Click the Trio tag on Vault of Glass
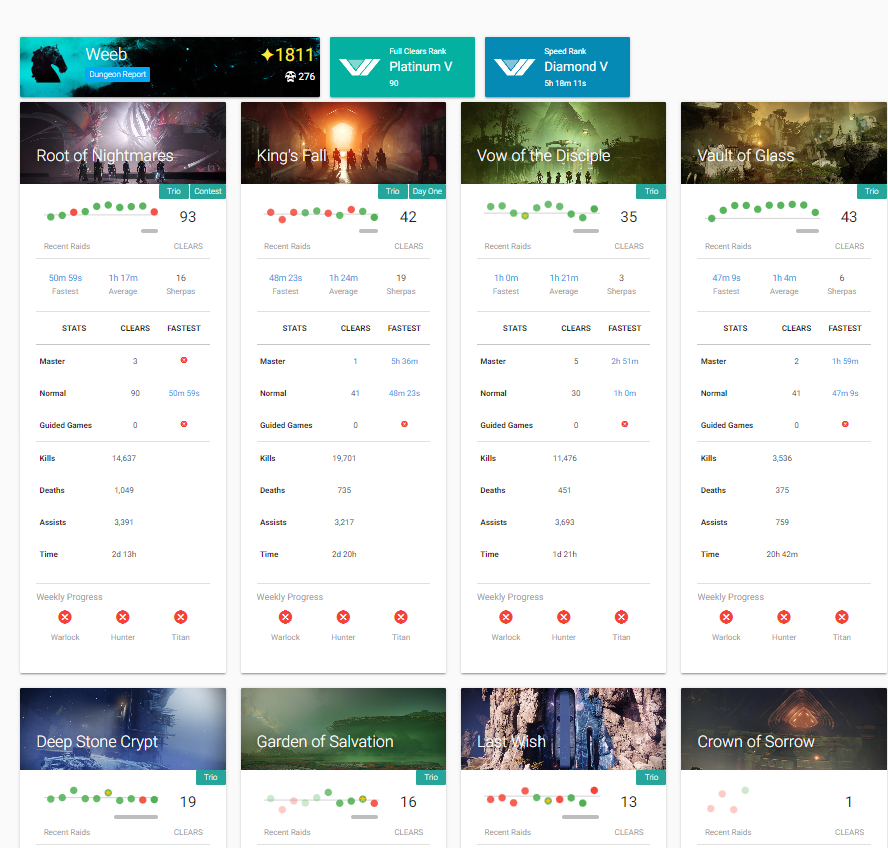 click(872, 191)
